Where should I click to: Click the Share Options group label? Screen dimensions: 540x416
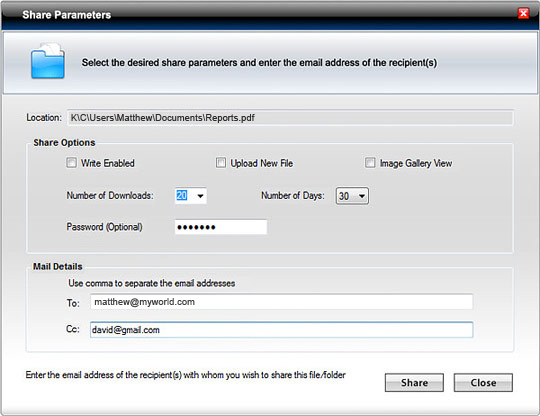tap(64, 143)
